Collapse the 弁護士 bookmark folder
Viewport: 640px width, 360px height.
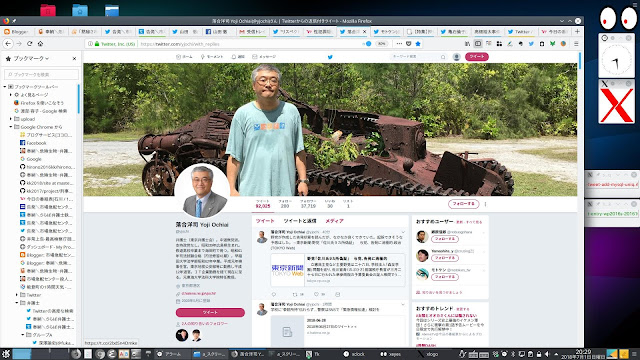(17, 303)
